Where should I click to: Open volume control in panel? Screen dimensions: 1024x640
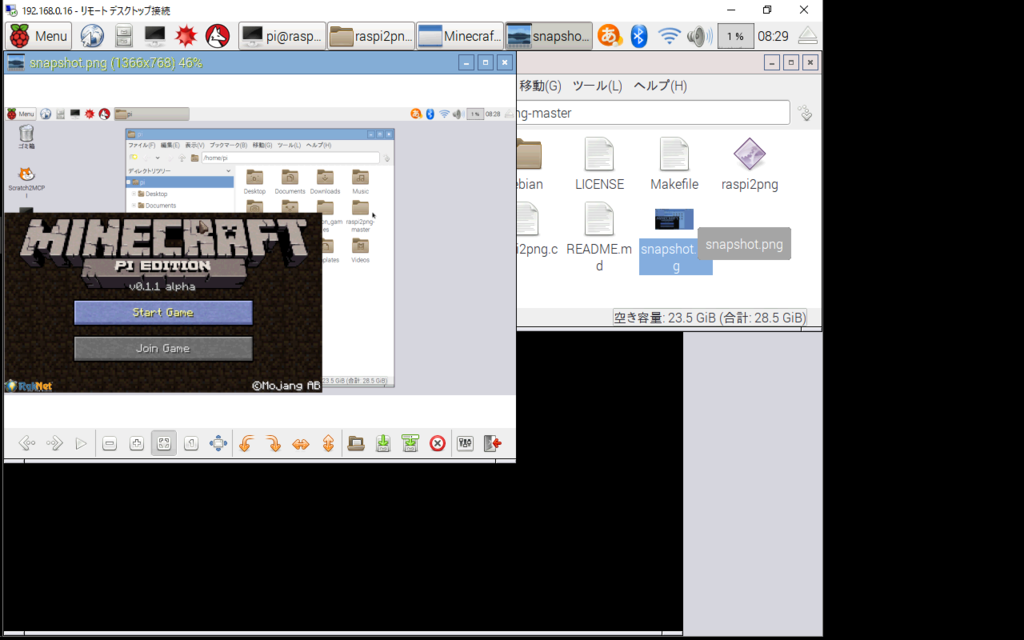click(x=699, y=36)
